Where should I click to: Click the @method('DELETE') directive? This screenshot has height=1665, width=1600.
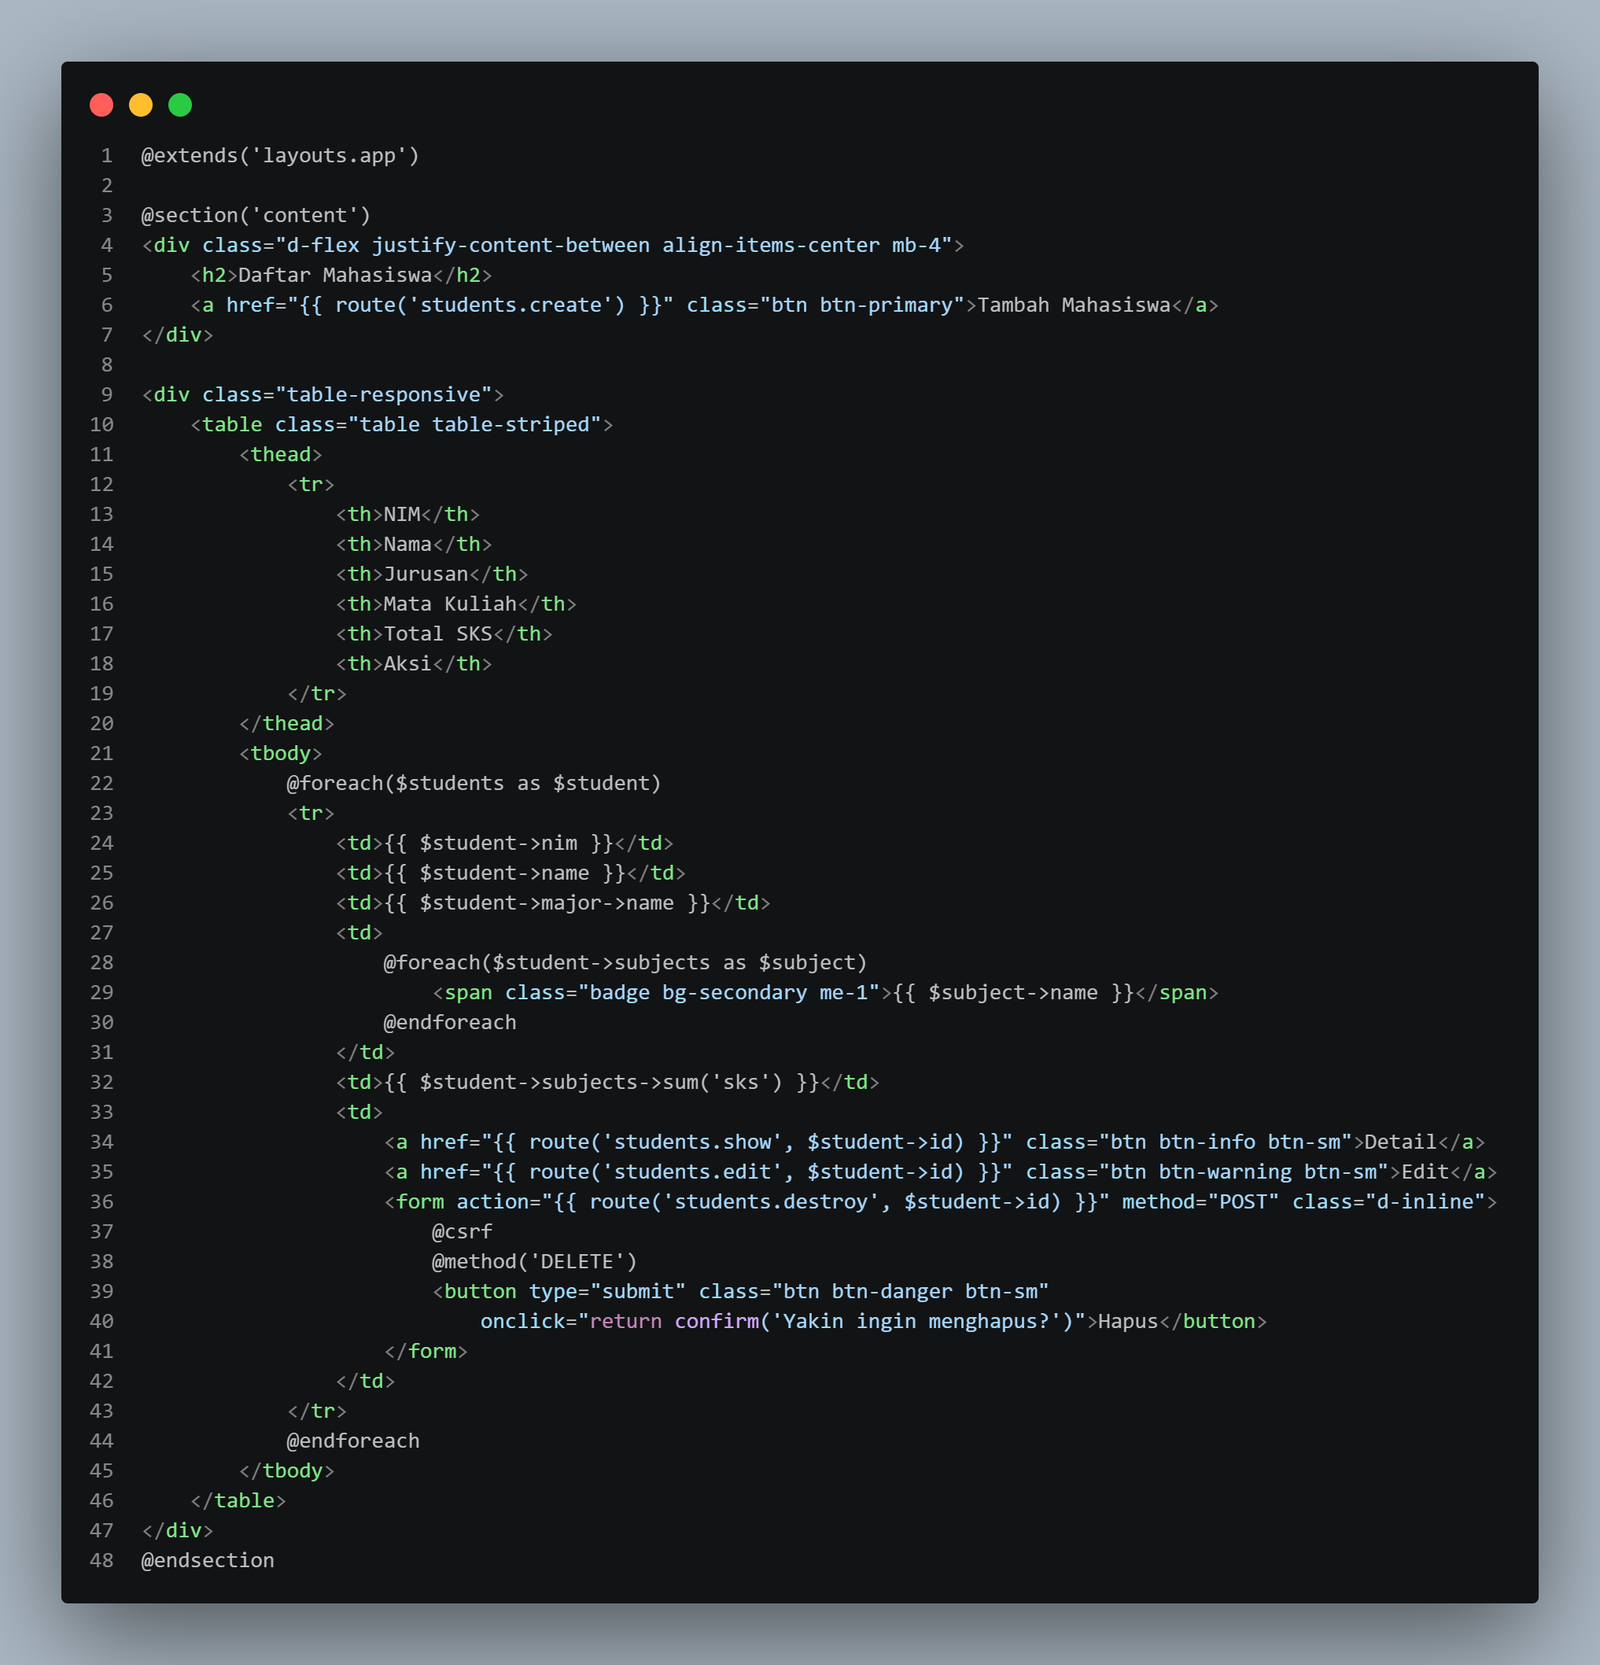pyautogui.click(x=535, y=1262)
